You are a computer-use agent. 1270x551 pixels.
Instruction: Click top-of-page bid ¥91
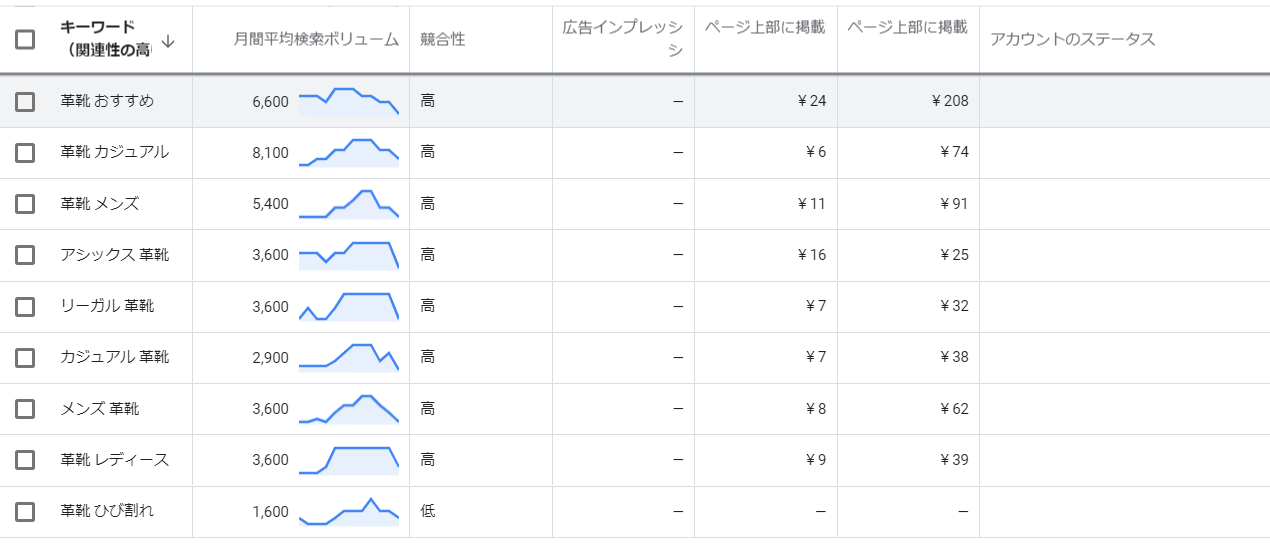954,204
